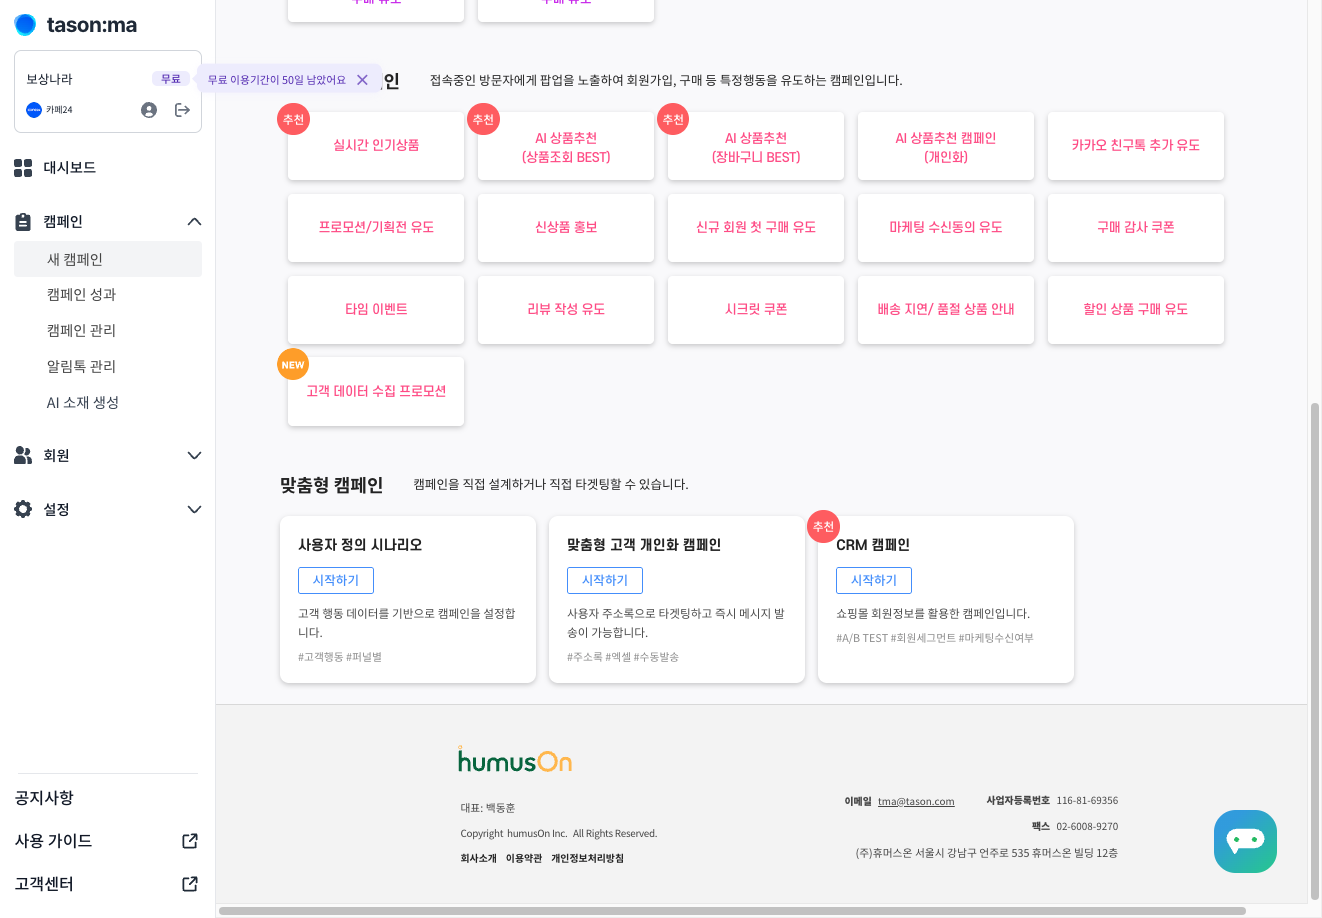Click the 고객센터 external link icon

pyautogui.click(x=190, y=884)
